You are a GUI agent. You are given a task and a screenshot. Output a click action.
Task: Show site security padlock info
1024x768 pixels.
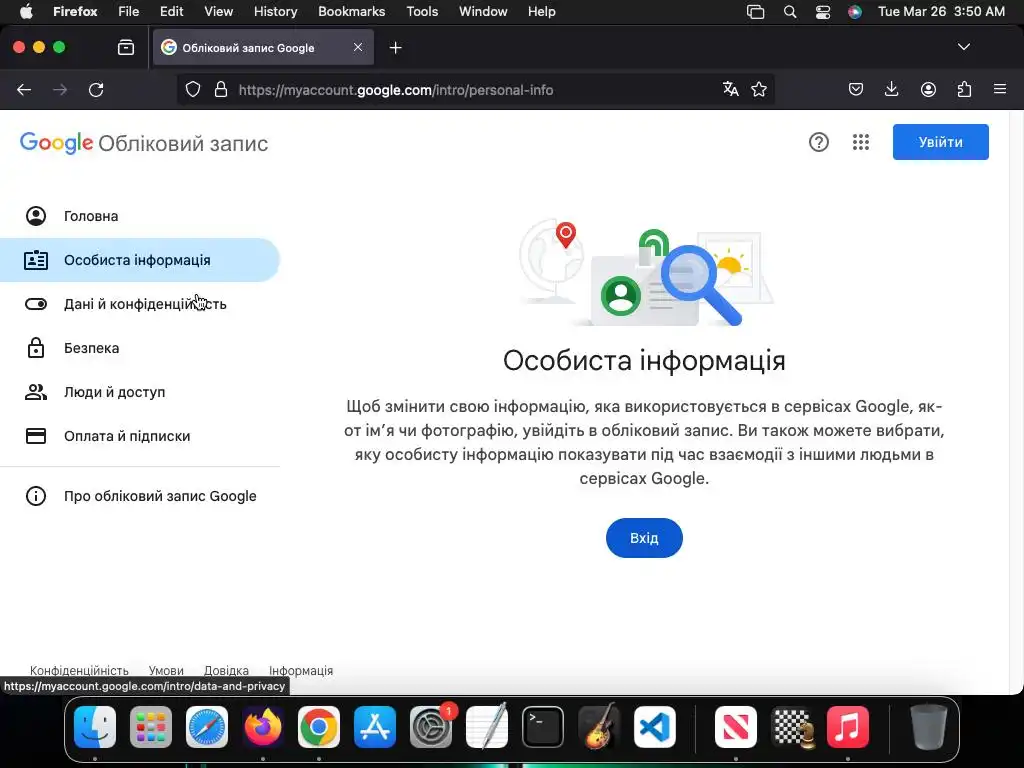221,89
